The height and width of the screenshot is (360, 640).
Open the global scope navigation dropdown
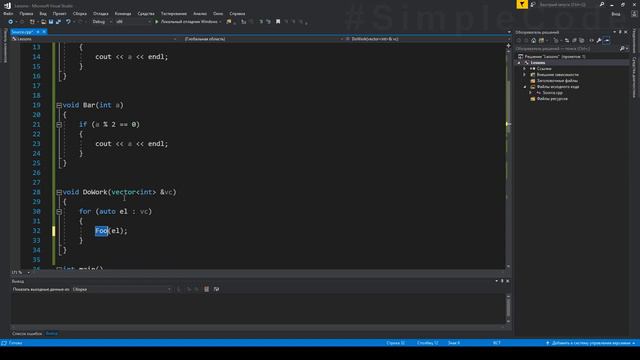(x=261, y=39)
